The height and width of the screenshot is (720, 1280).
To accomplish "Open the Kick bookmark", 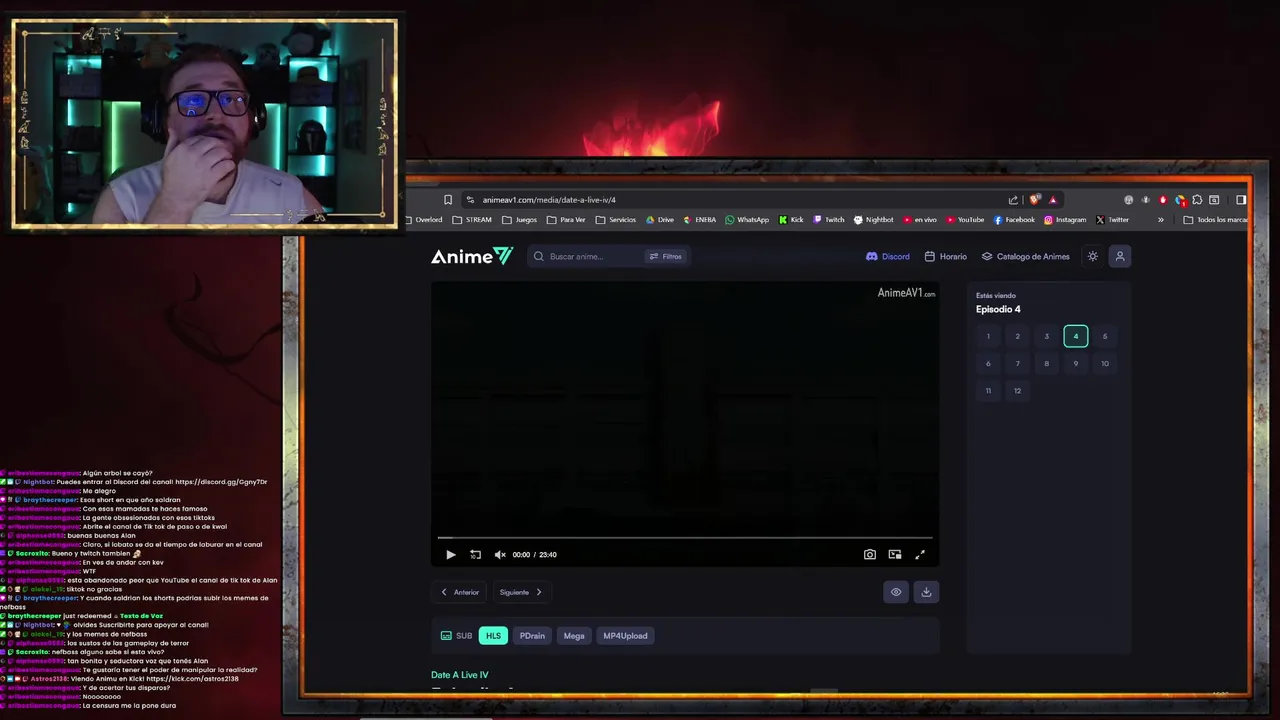I will [790, 220].
